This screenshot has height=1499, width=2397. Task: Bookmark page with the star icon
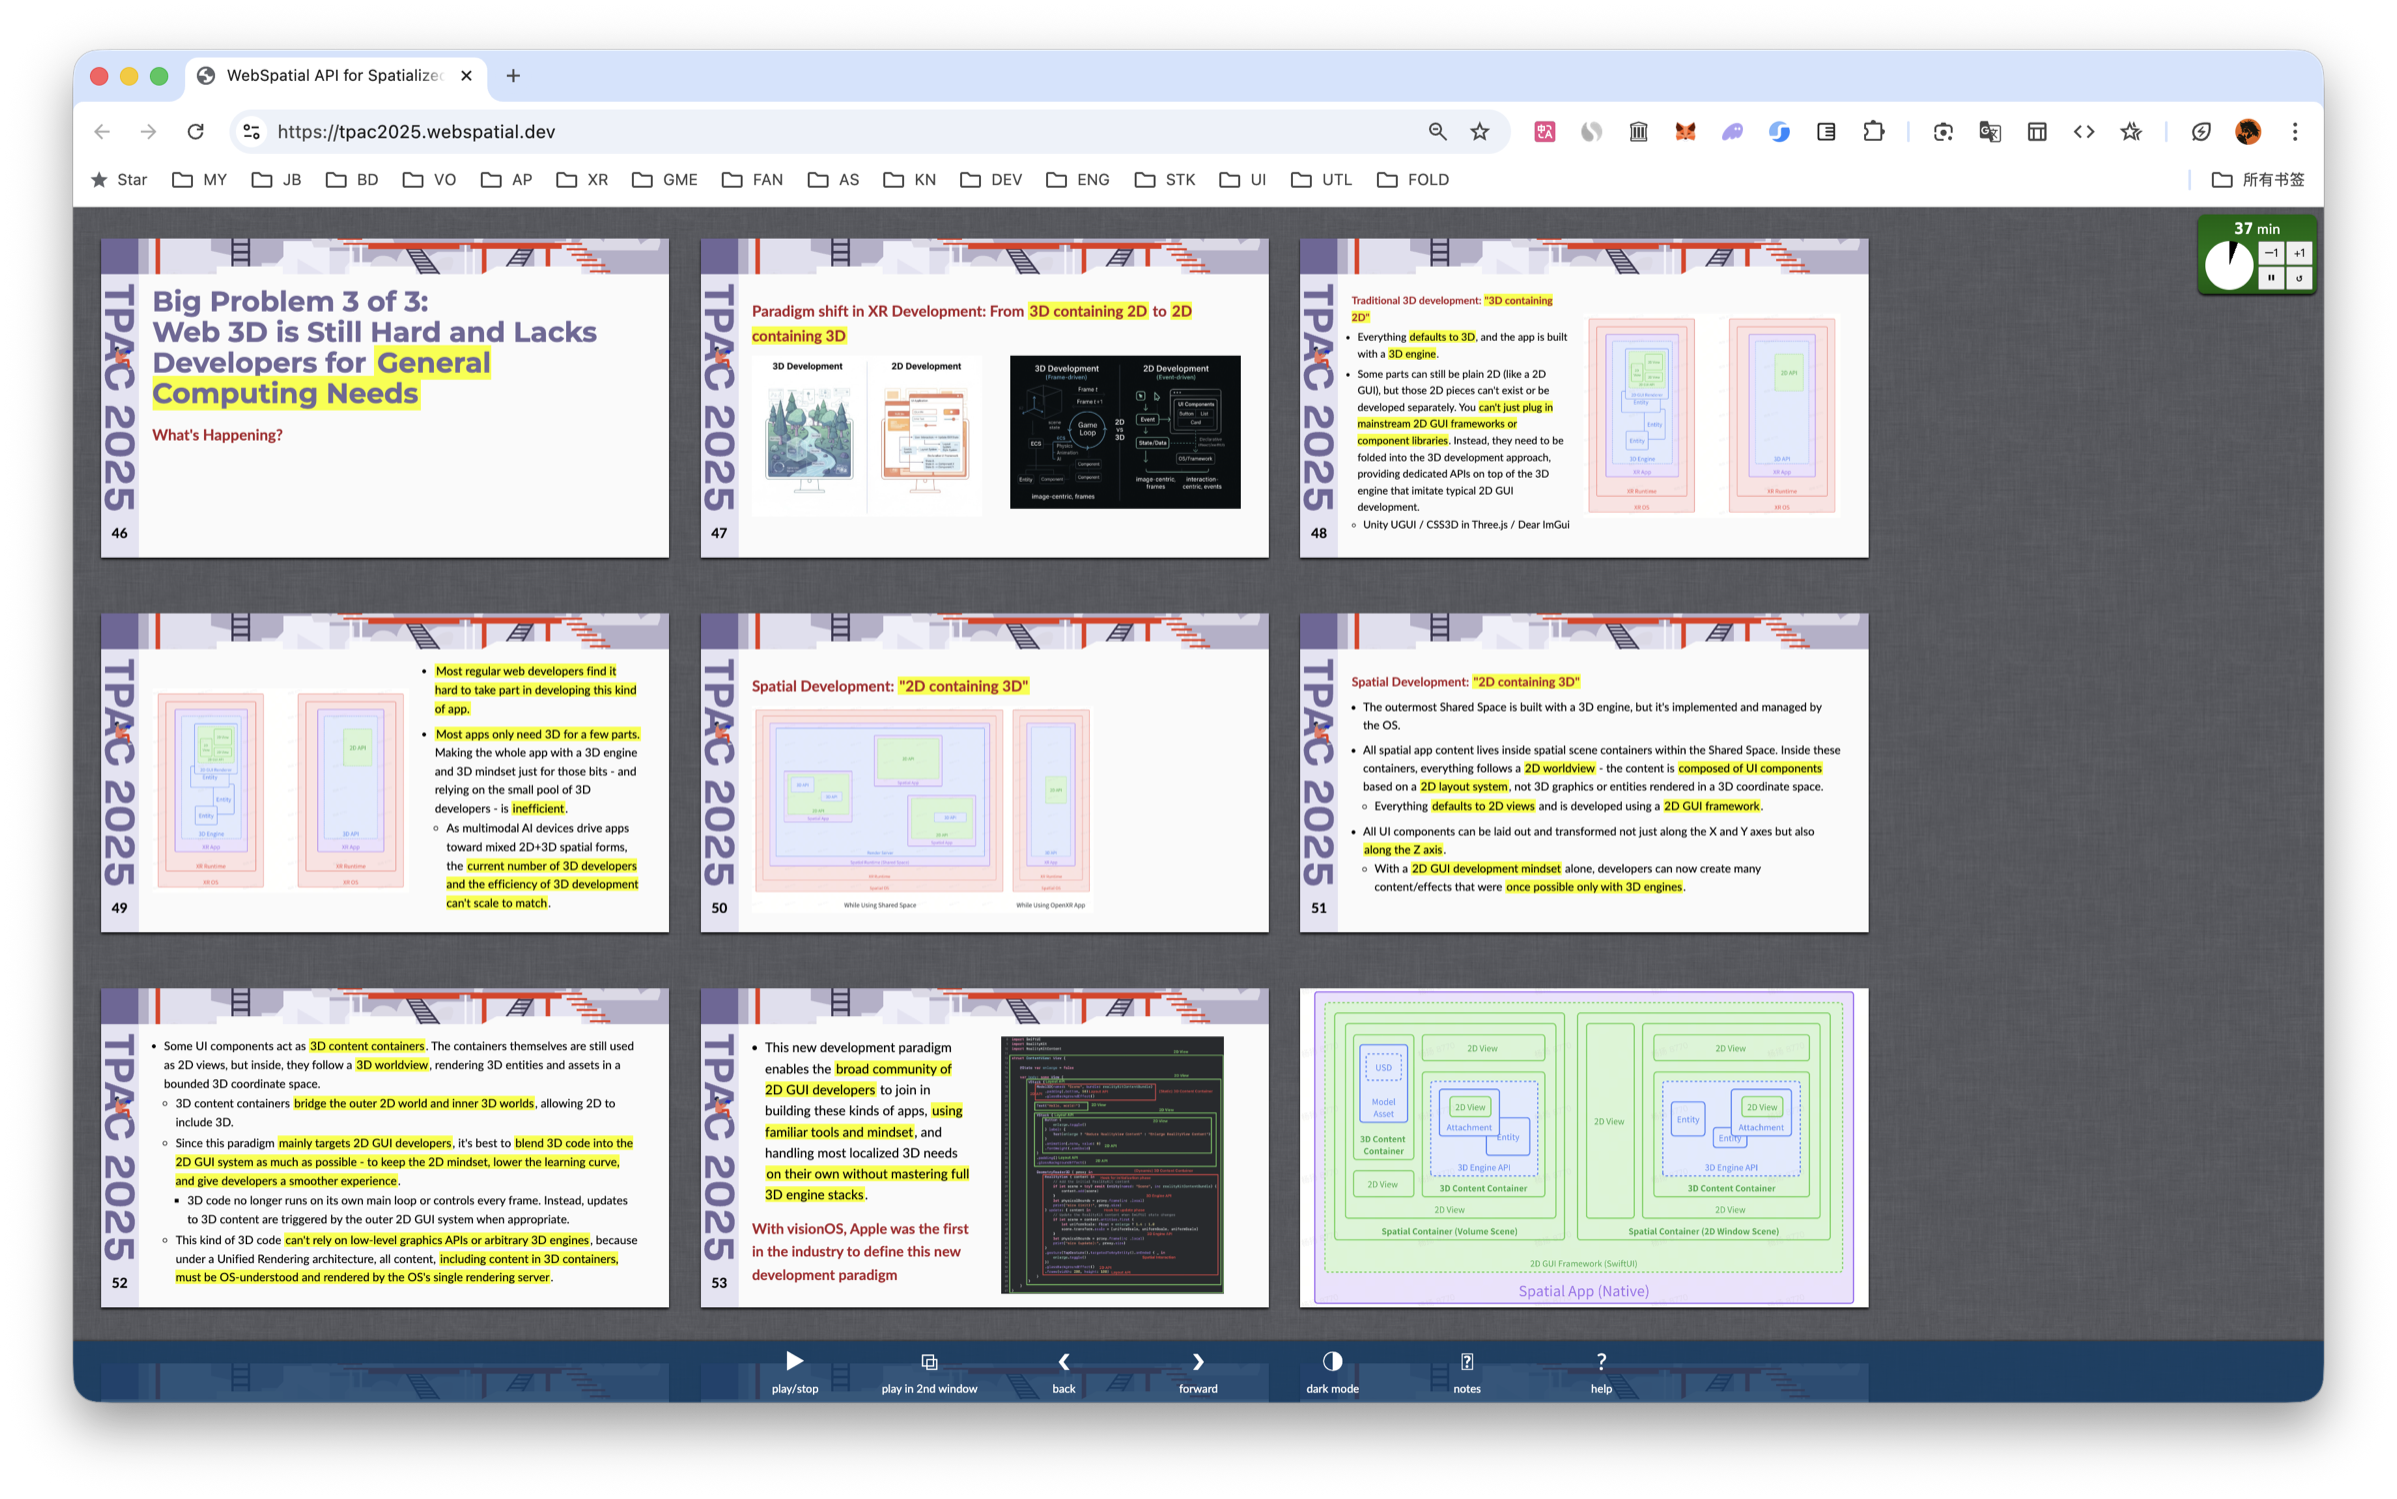point(1479,132)
